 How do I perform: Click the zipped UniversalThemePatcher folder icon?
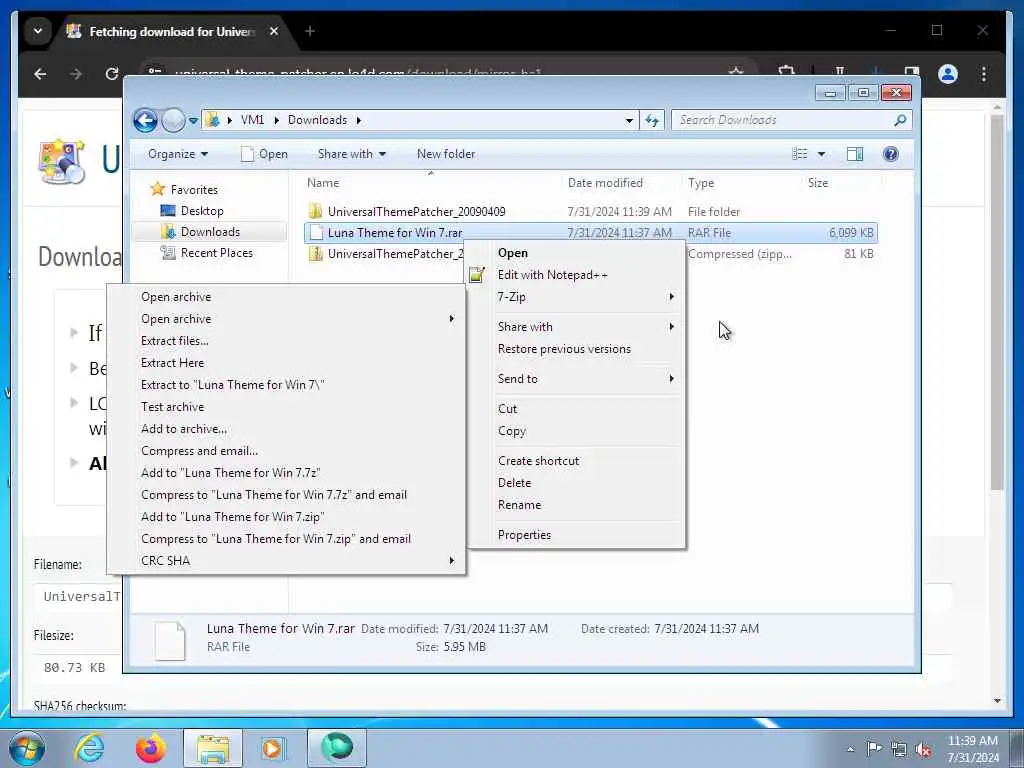click(x=315, y=253)
